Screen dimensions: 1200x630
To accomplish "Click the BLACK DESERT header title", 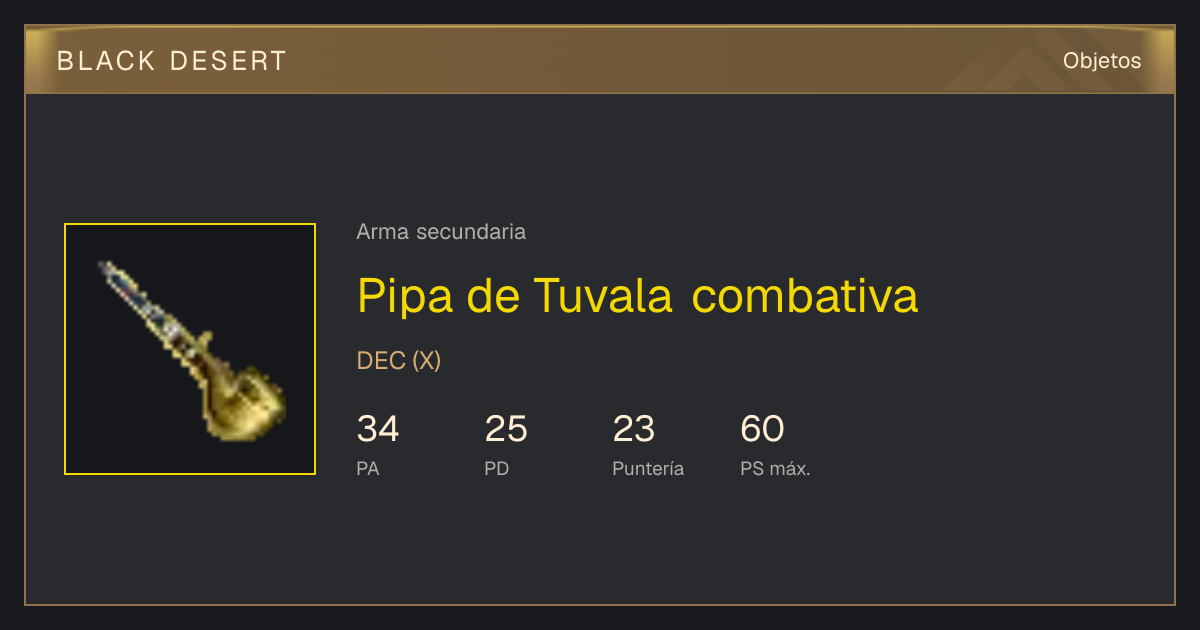I will (x=172, y=61).
